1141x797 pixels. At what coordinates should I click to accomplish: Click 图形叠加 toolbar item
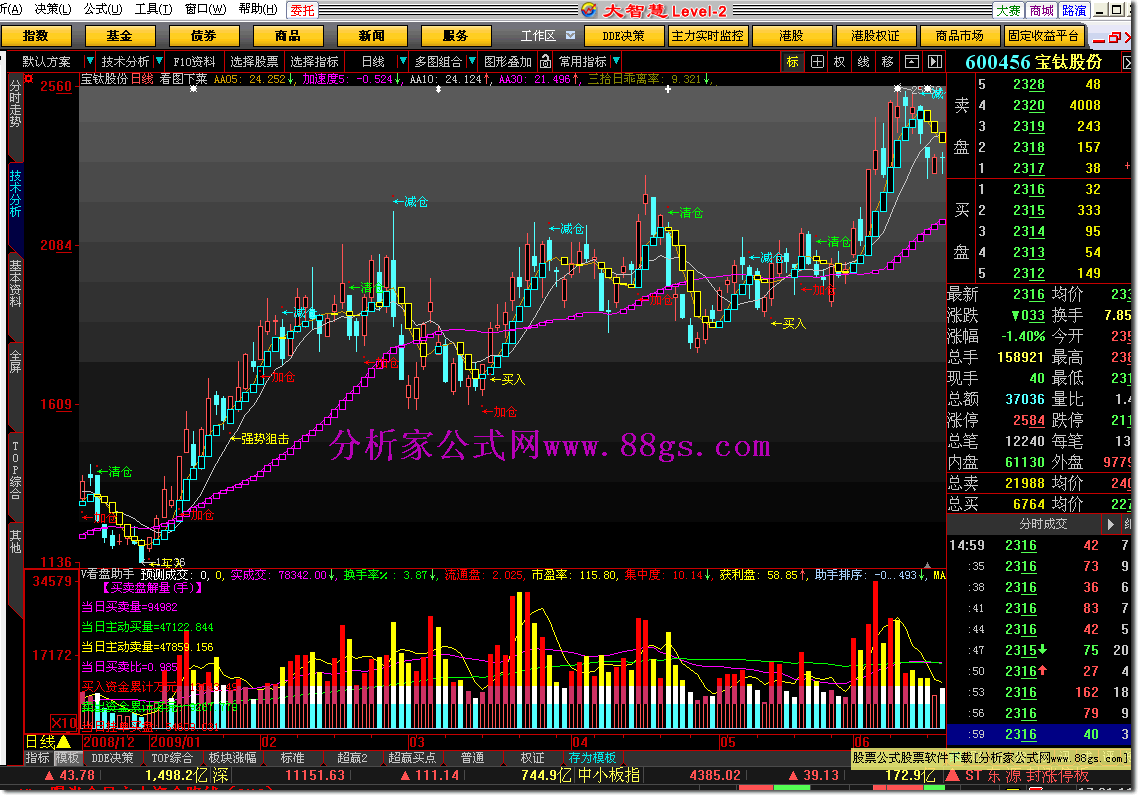click(x=508, y=62)
